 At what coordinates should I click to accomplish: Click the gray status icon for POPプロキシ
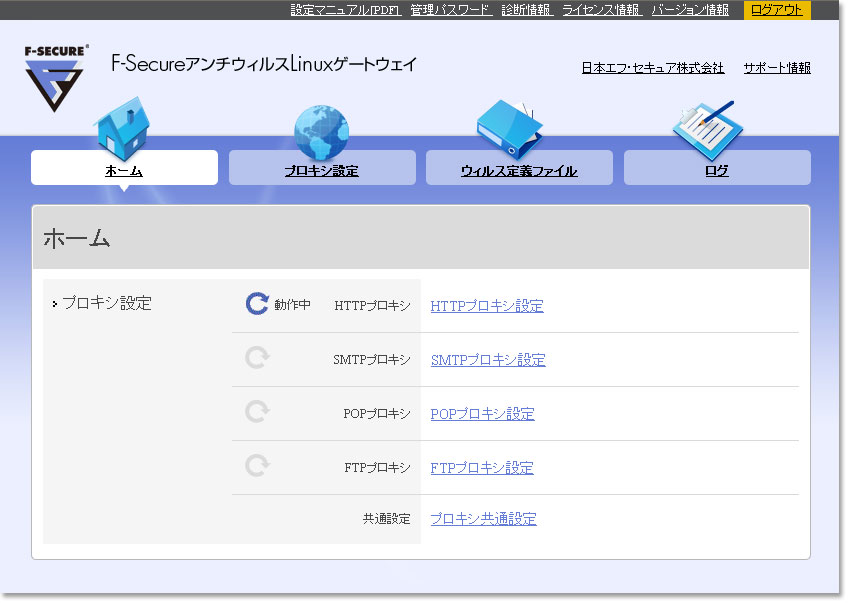click(257, 411)
